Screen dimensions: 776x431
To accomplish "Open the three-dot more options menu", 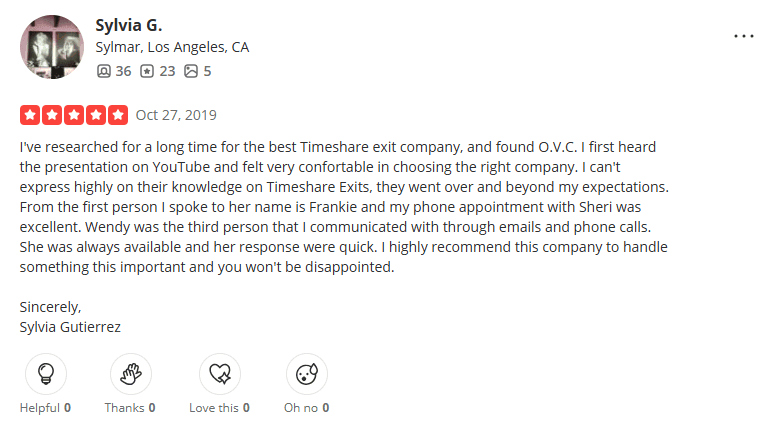I will pos(744,35).
